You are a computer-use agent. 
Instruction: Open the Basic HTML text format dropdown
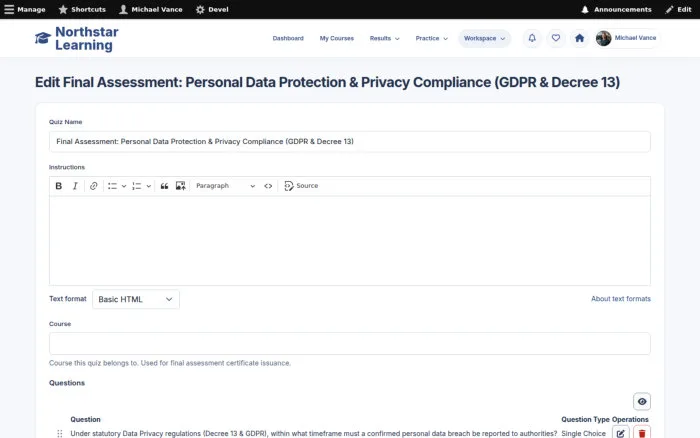point(136,299)
